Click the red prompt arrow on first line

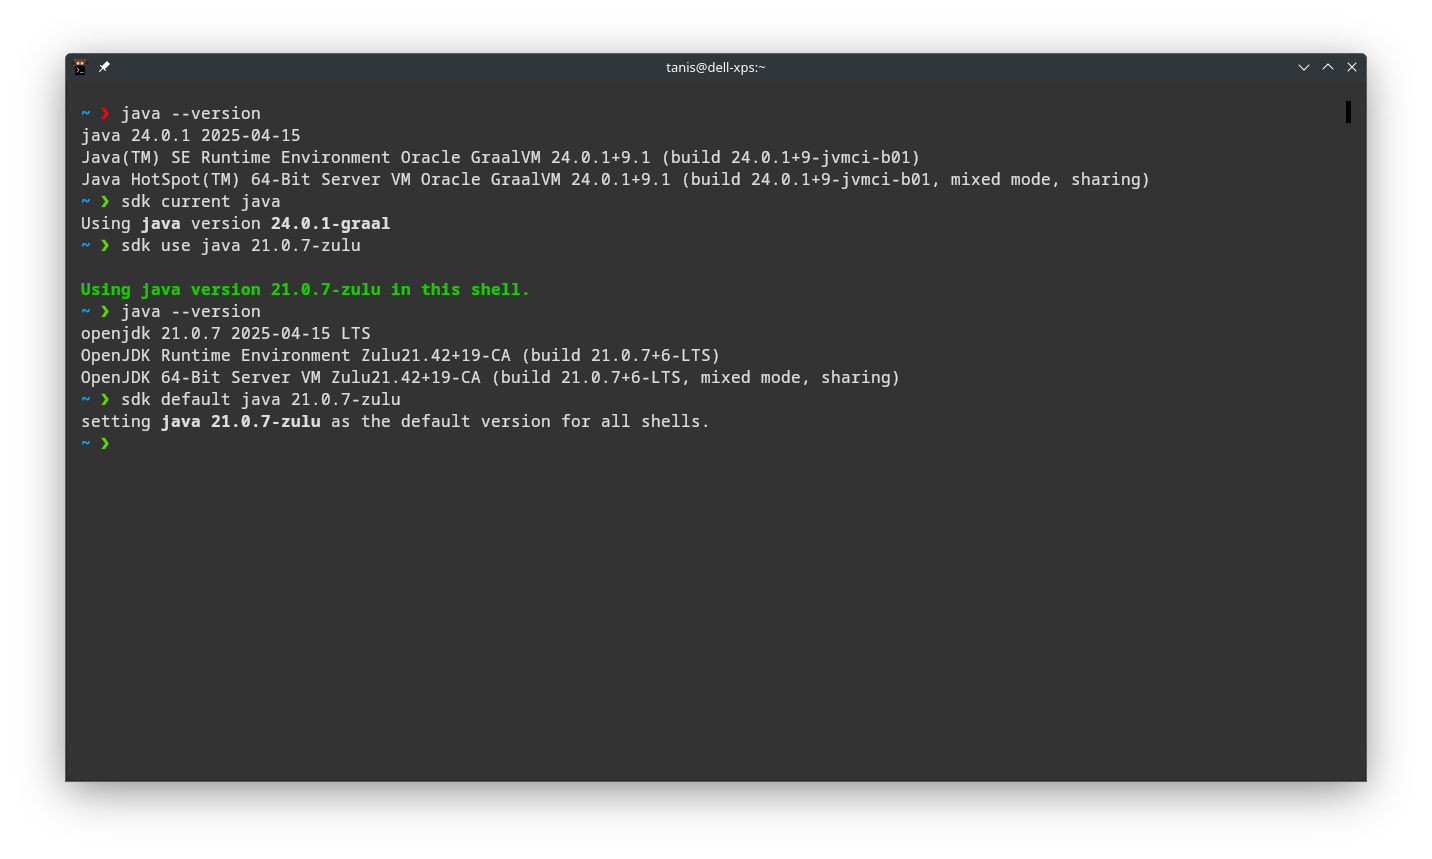(x=105, y=114)
